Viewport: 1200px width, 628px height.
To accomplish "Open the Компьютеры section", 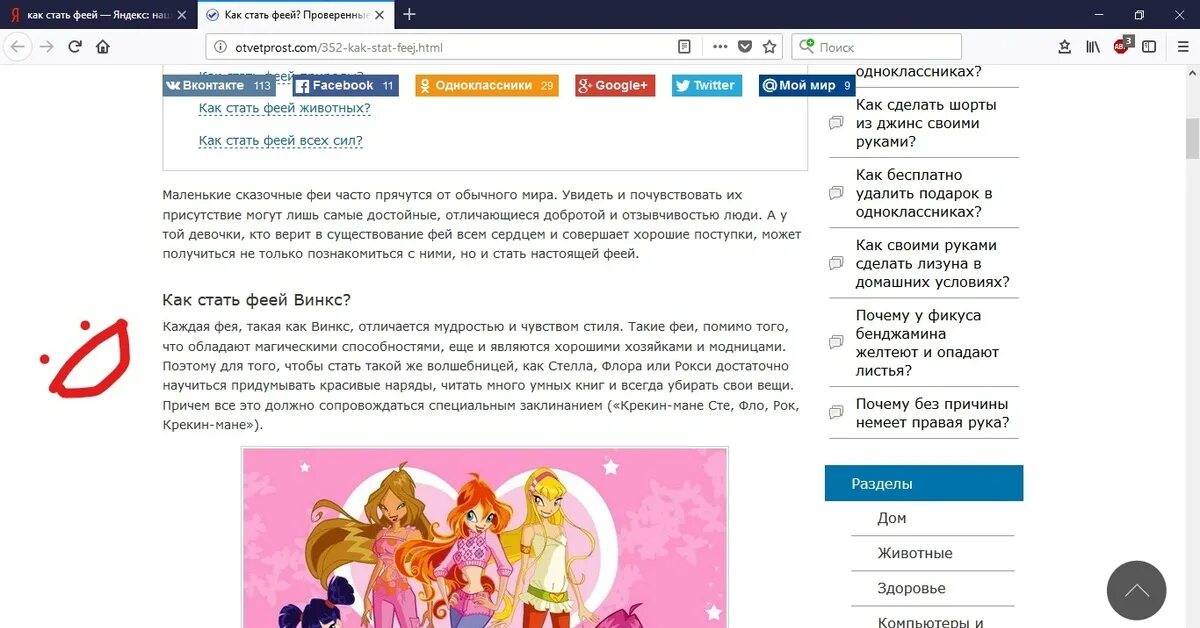I will 930,622.
